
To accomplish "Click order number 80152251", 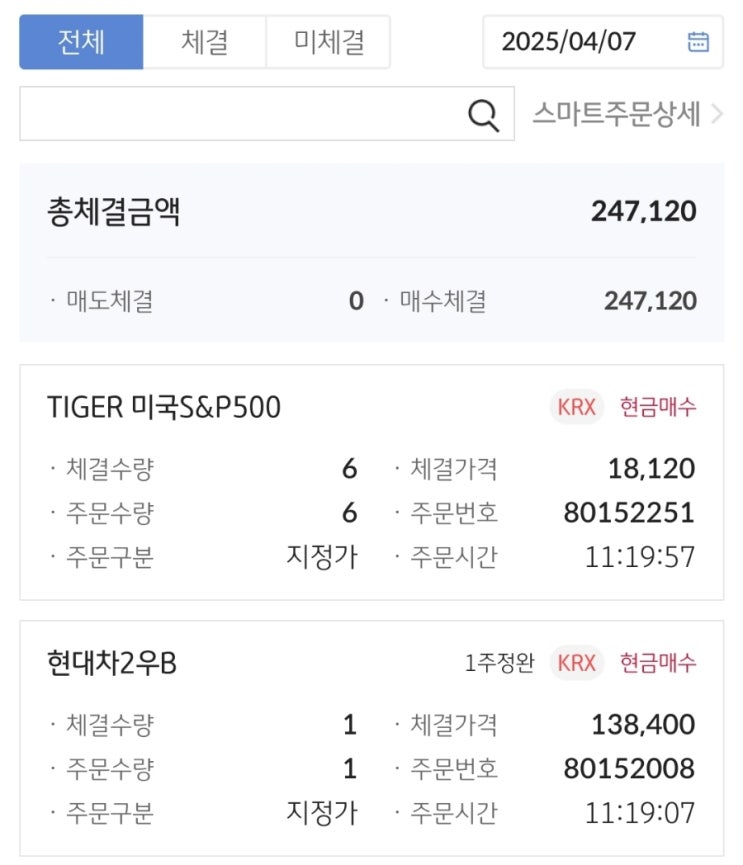I will click(629, 513).
